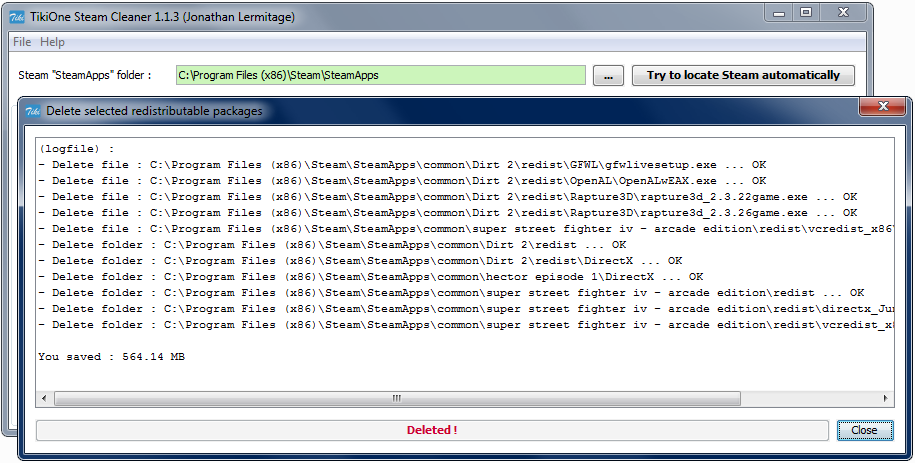Screen dimensions: 915x463
Task: Minimize the TikiOne Steam Cleaner window
Action: (778, 12)
